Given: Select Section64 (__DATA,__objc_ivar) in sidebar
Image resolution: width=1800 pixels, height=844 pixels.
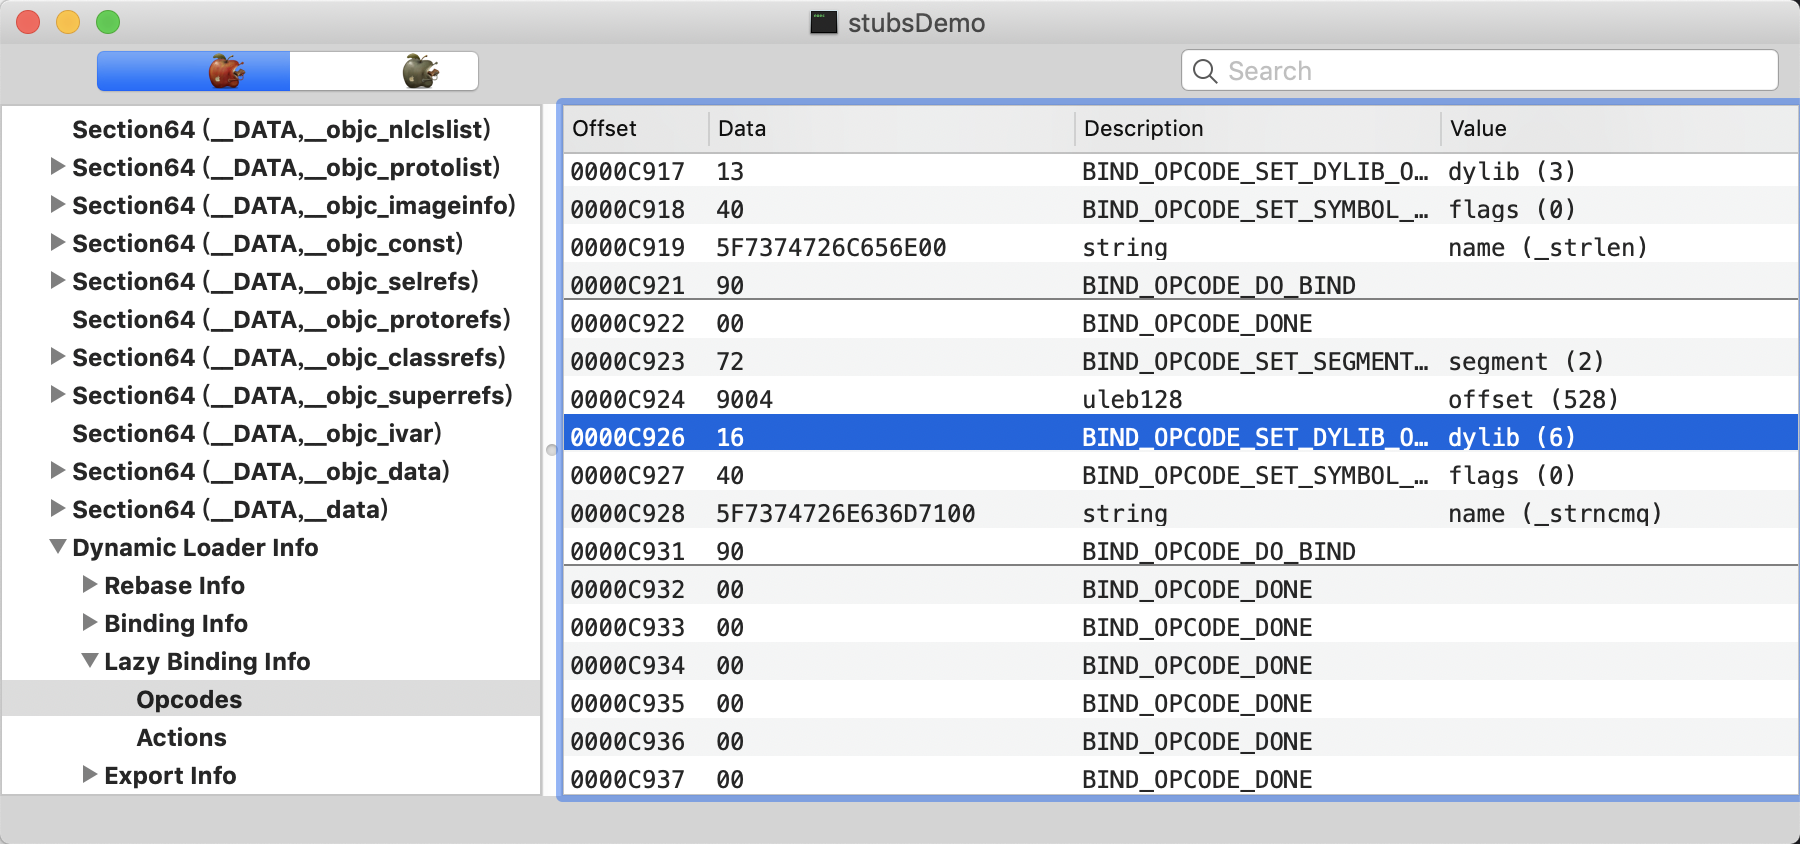Looking at the screenshot, I should [256, 433].
